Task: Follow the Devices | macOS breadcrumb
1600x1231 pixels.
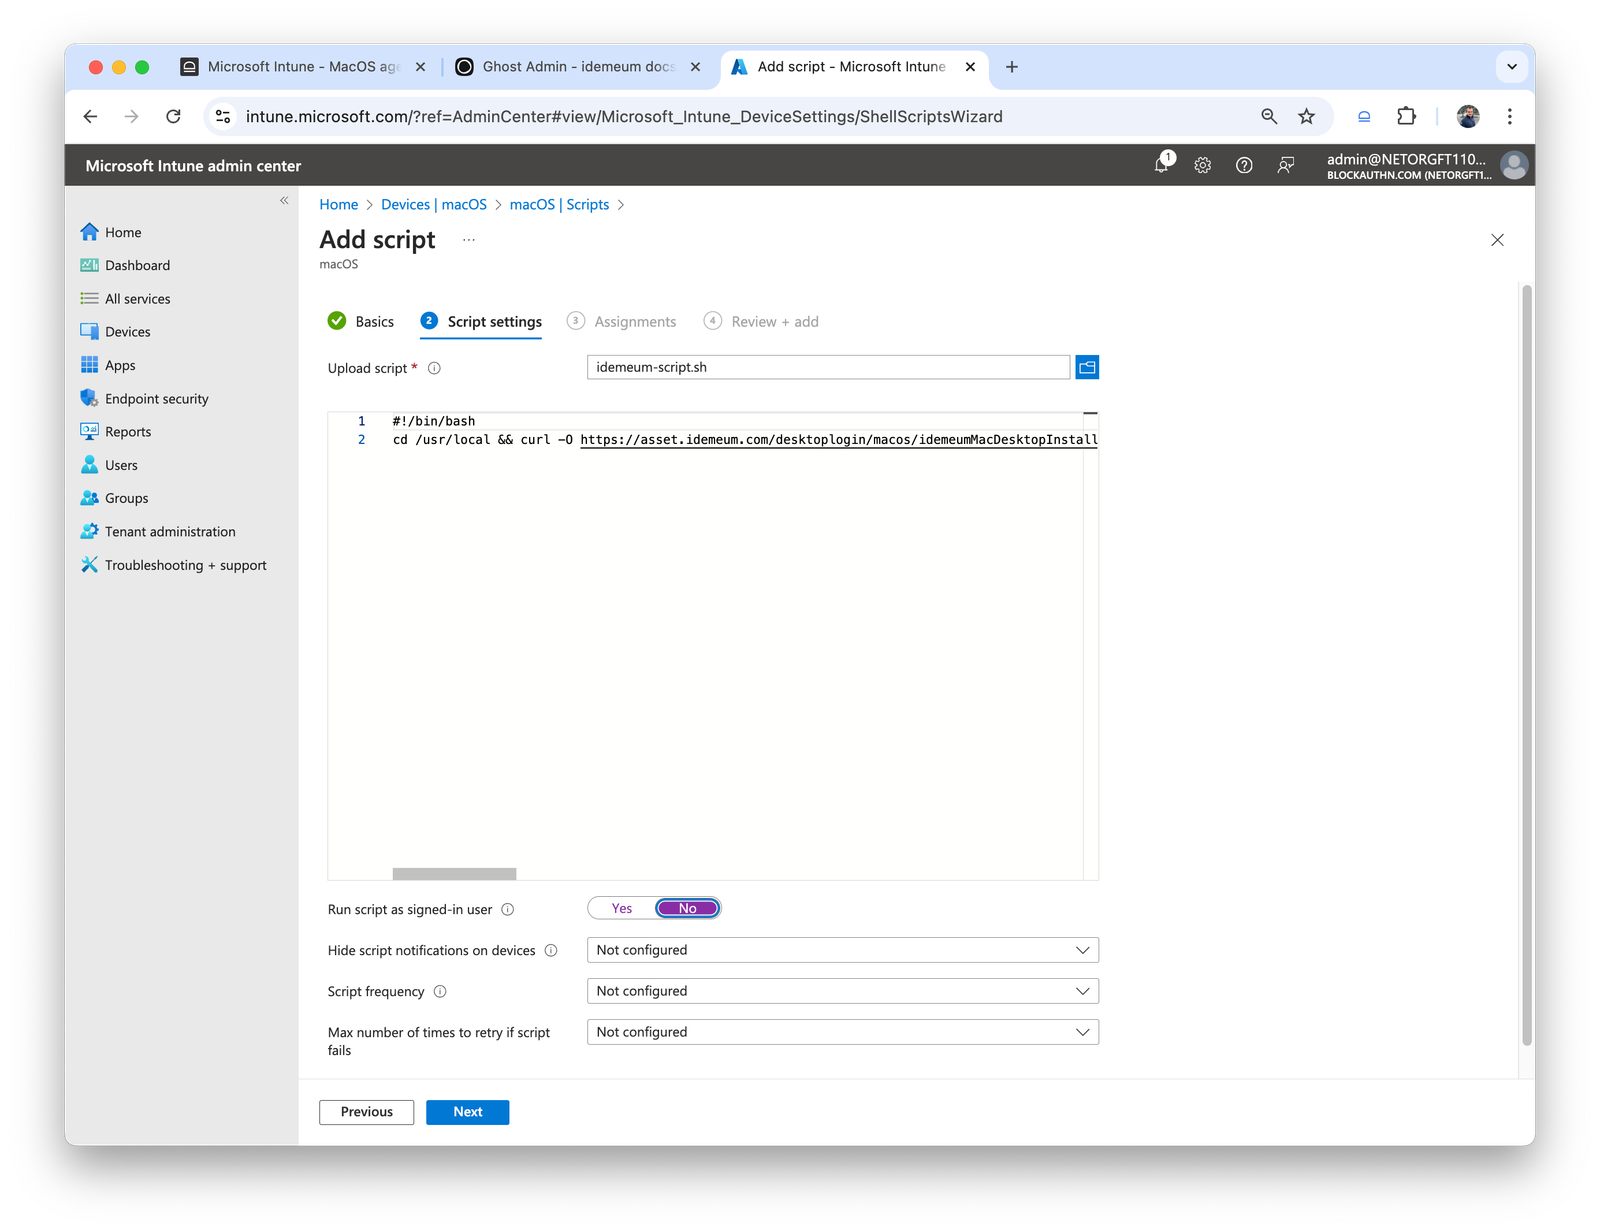Action: (x=434, y=204)
